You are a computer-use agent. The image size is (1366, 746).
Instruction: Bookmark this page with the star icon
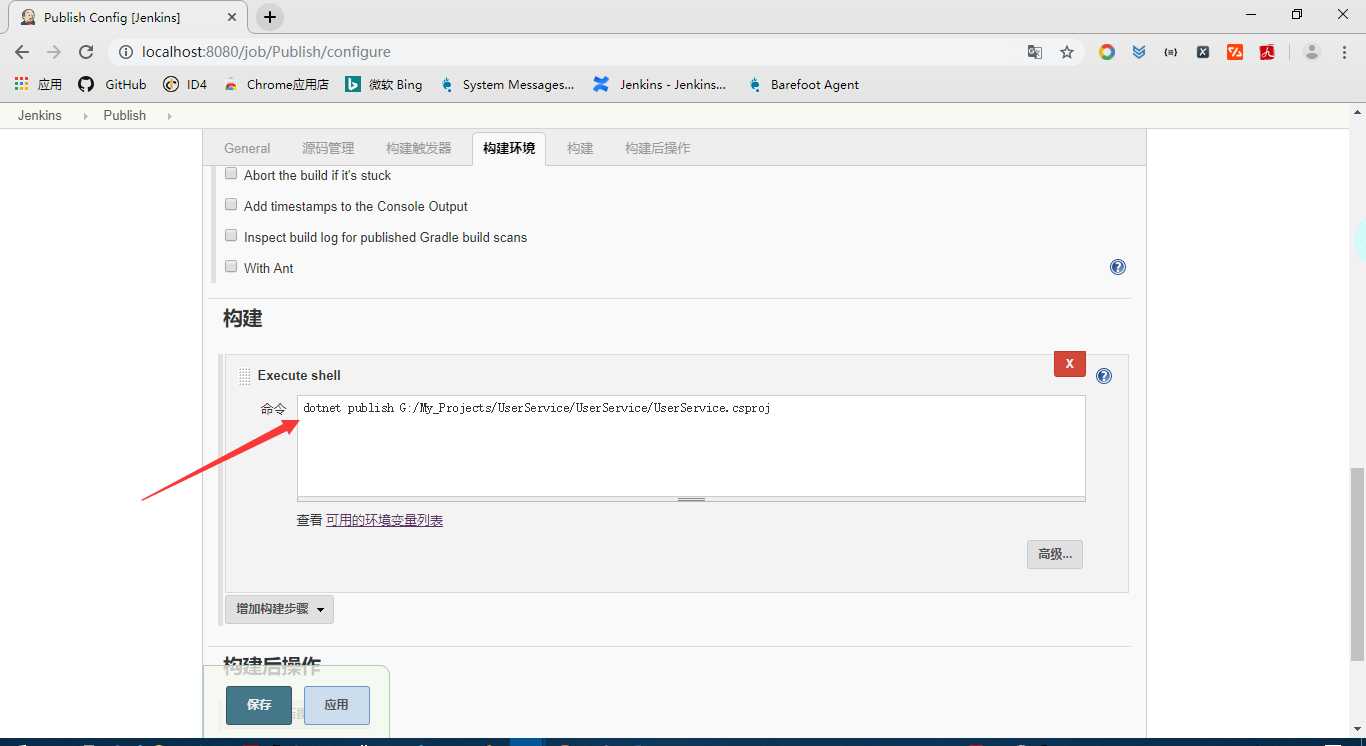pyautogui.click(x=1067, y=52)
